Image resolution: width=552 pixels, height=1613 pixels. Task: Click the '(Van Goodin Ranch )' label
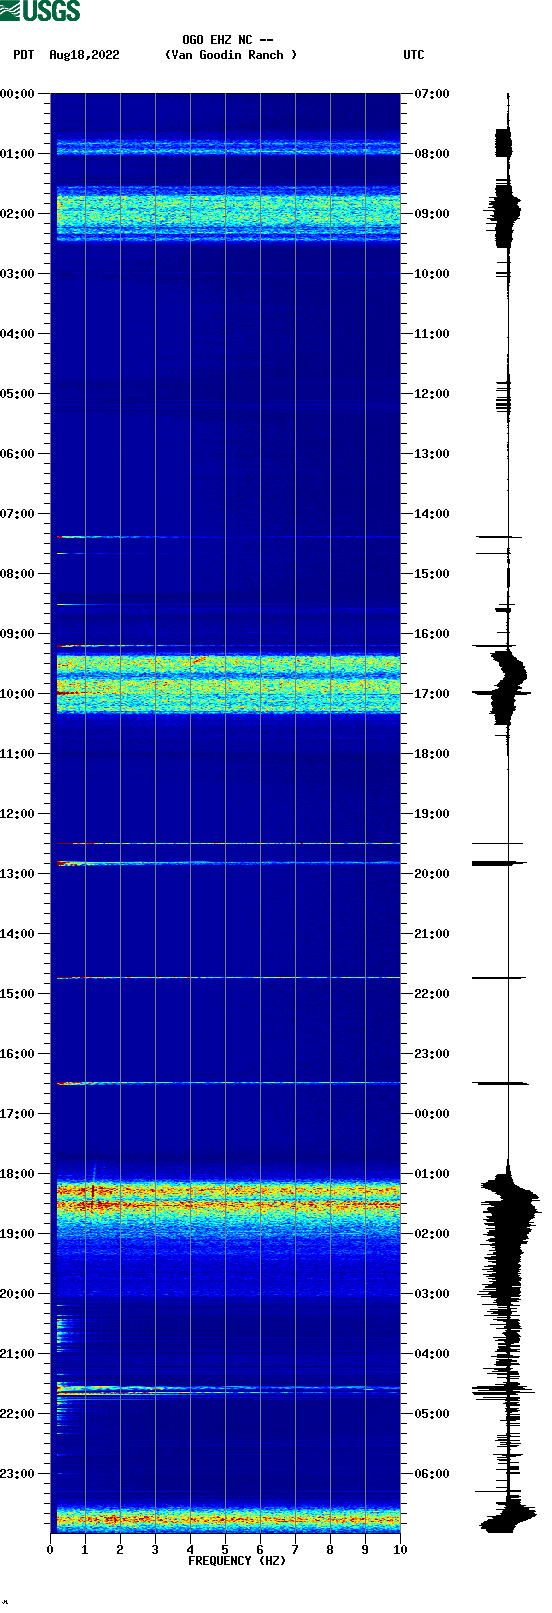pos(231,55)
